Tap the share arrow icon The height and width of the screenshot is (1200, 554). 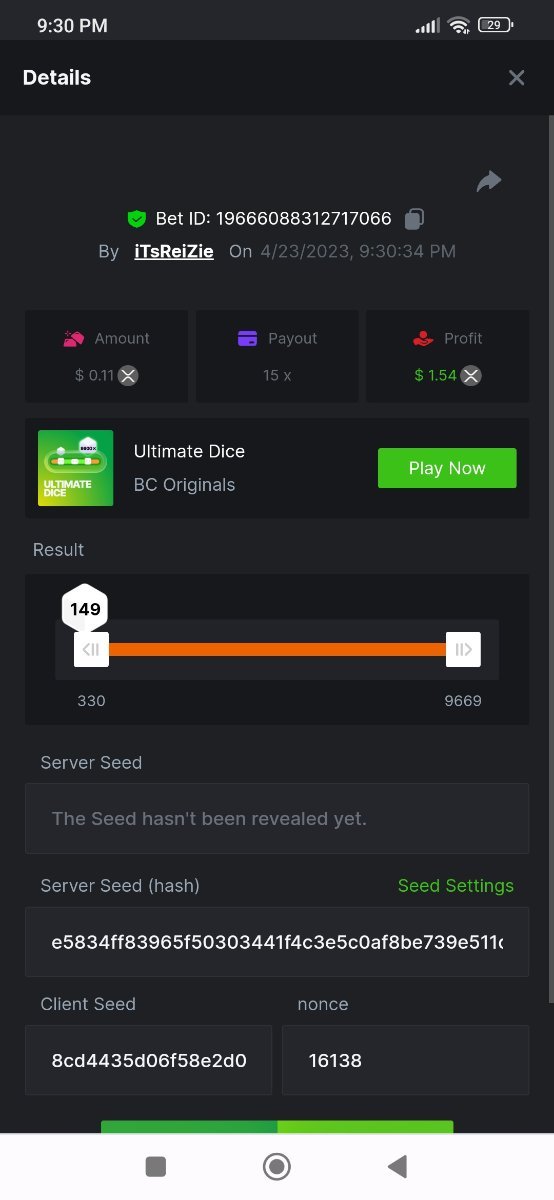pyautogui.click(x=489, y=181)
